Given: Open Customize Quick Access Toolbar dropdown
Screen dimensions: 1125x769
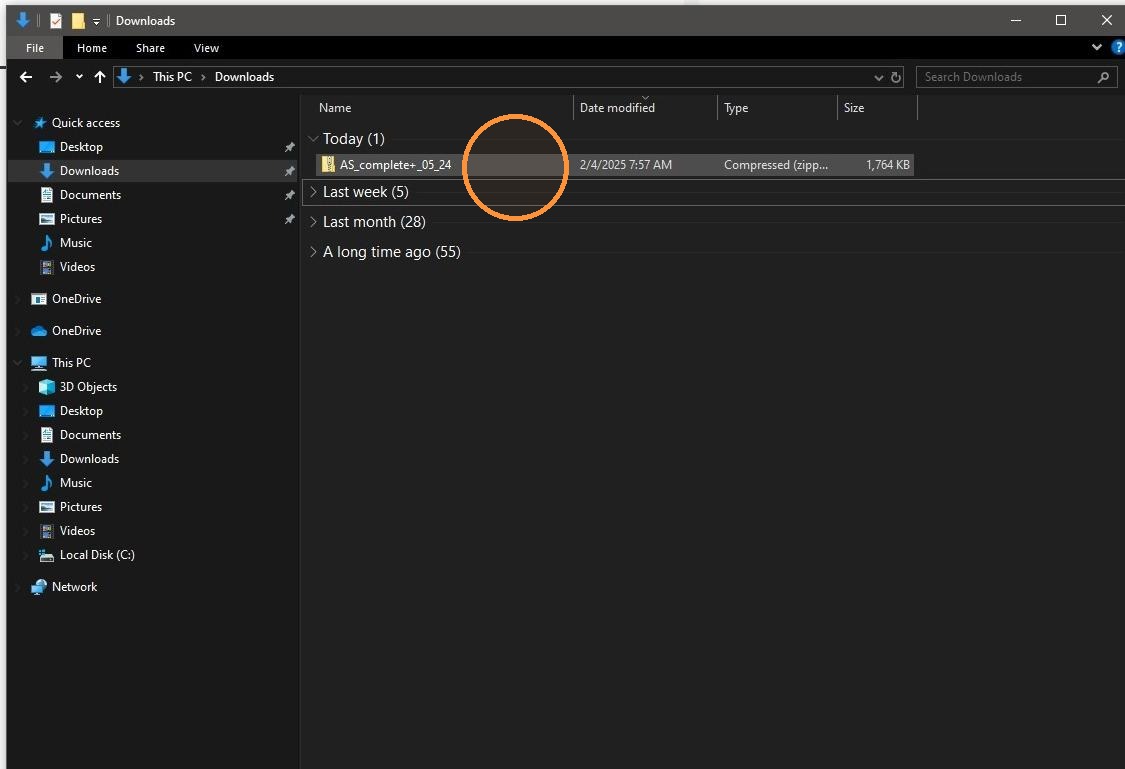Looking at the screenshot, I should (x=96, y=22).
